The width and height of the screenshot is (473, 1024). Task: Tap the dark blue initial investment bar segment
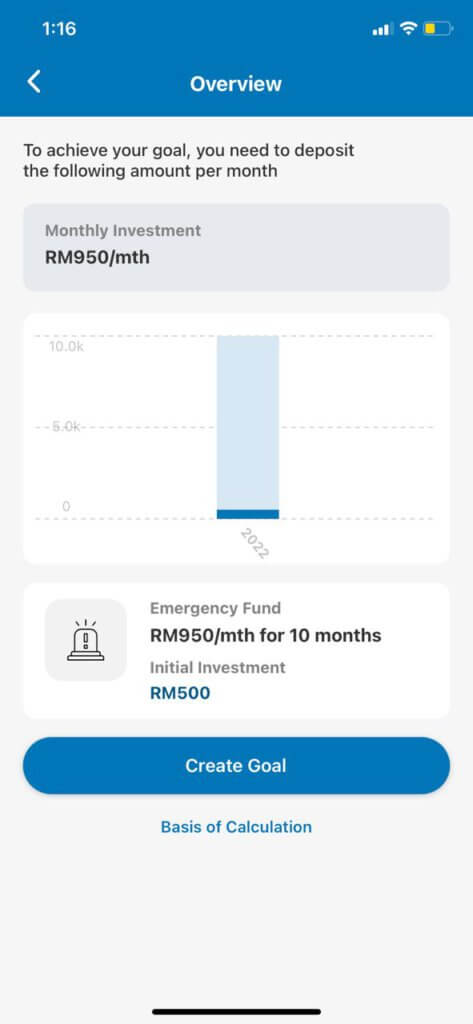248,515
